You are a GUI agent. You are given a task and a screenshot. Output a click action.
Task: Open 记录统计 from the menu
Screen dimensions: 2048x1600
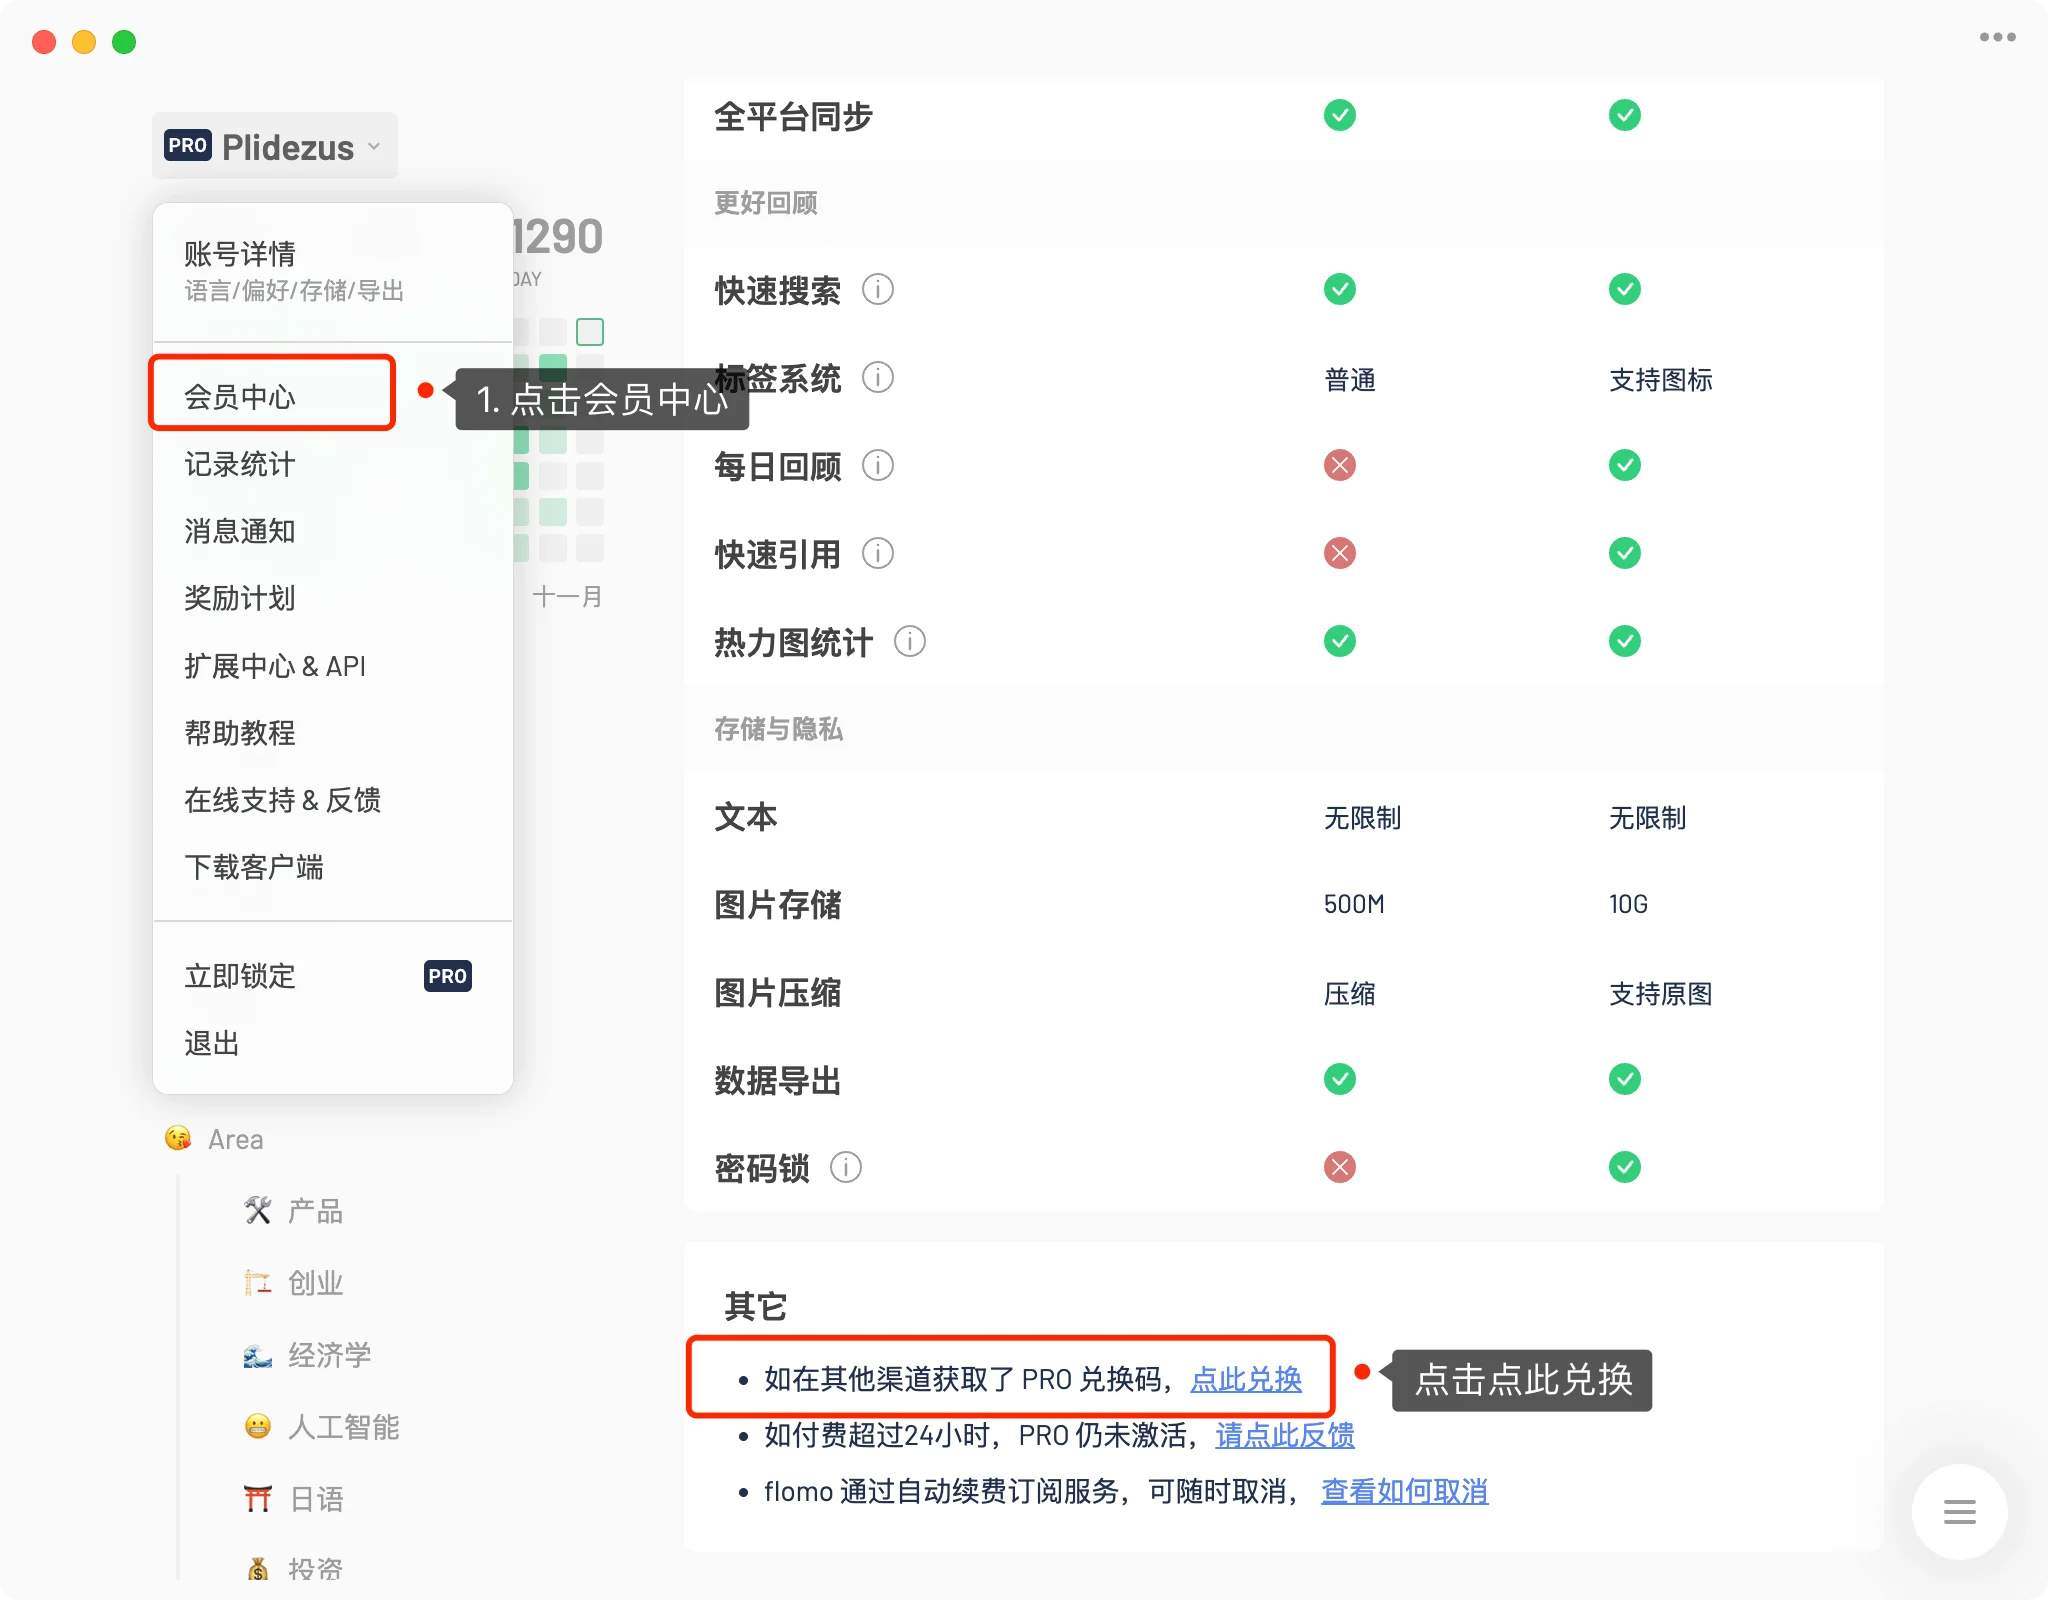click(240, 464)
